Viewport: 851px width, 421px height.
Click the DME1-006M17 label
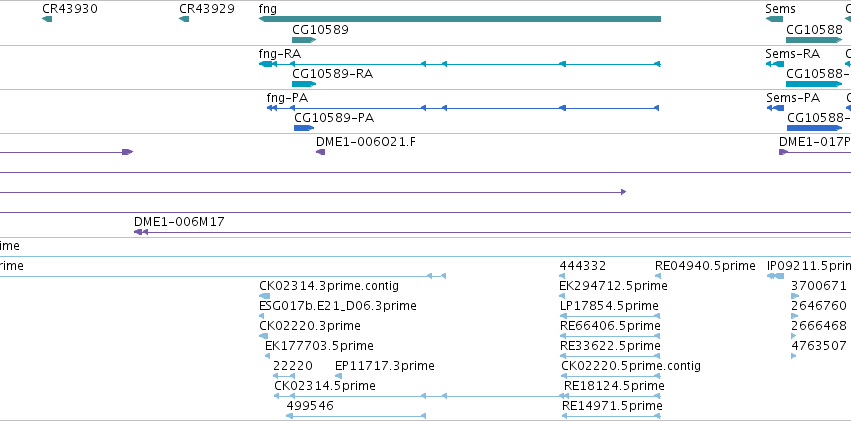point(179,221)
